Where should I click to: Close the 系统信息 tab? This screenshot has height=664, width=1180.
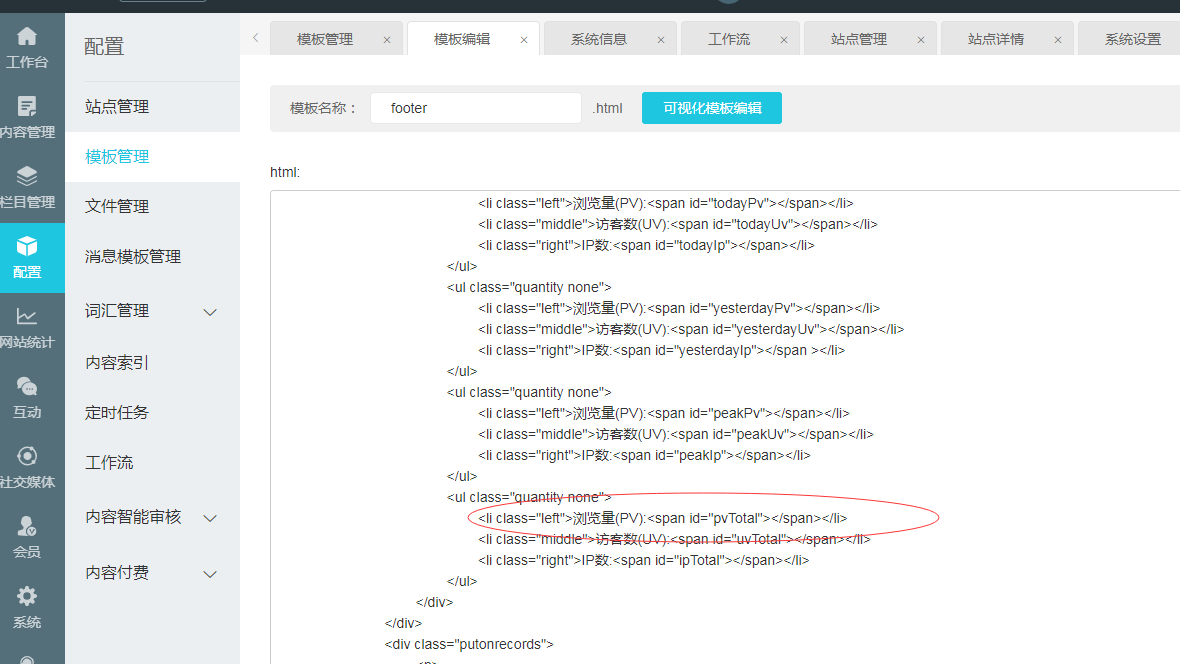pyautogui.click(x=661, y=40)
